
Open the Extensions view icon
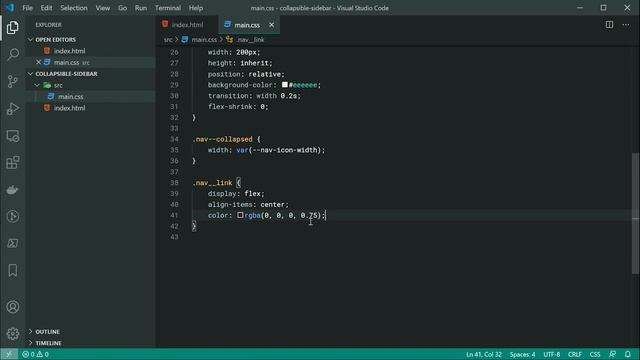pyautogui.click(x=13, y=162)
